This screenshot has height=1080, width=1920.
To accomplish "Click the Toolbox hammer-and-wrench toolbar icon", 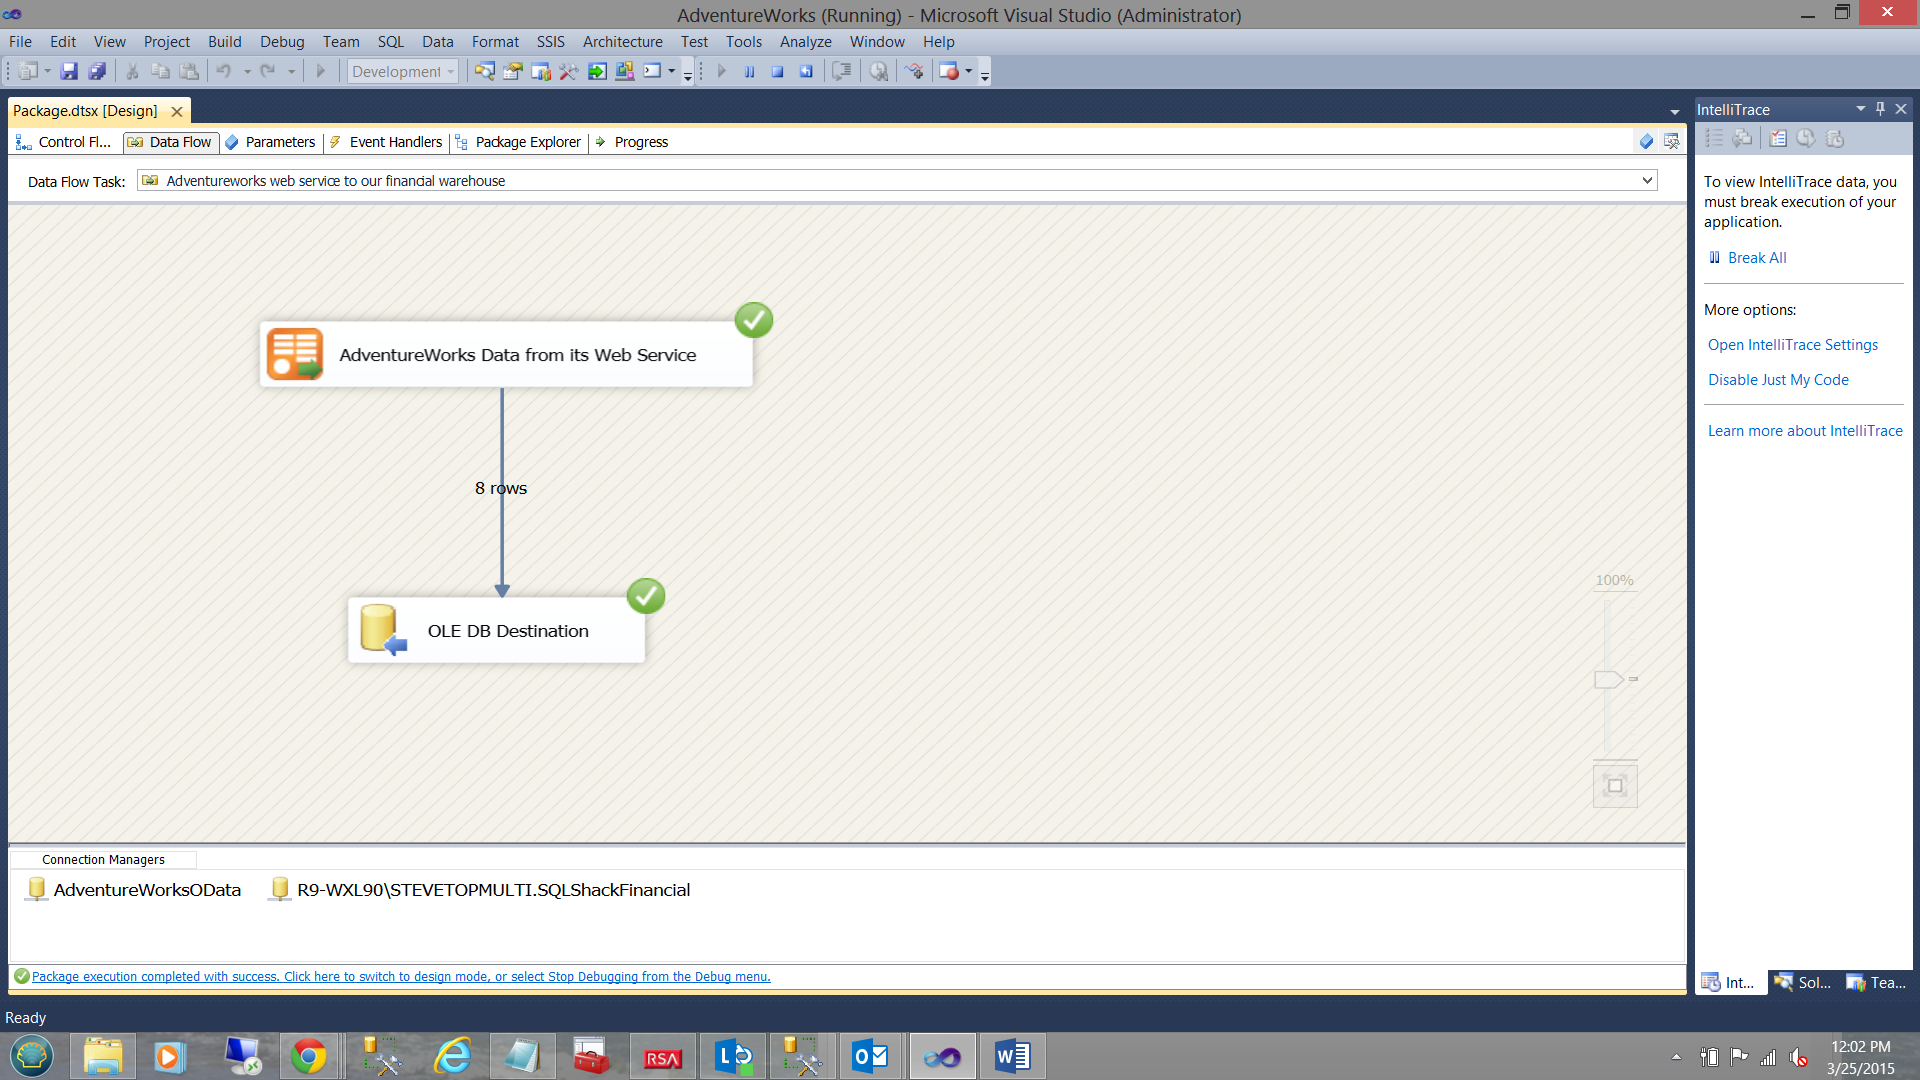I will [x=568, y=71].
